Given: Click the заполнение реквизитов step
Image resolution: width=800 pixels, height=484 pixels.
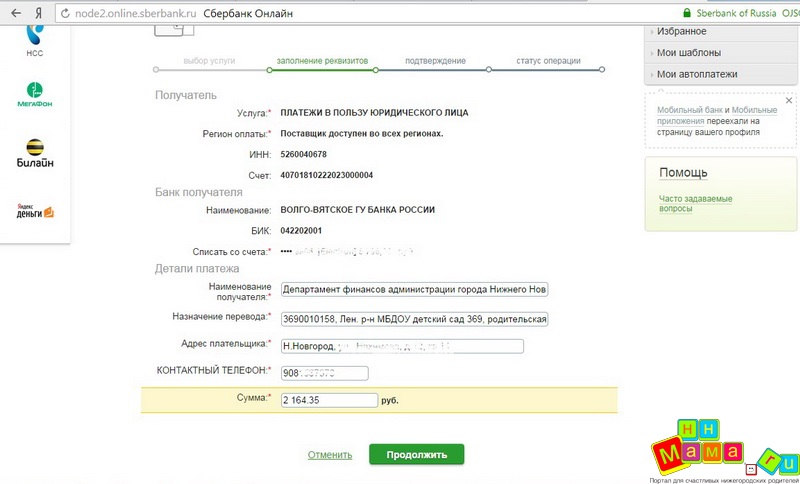Looking at the screenshot, I should [x=322, y=61].
